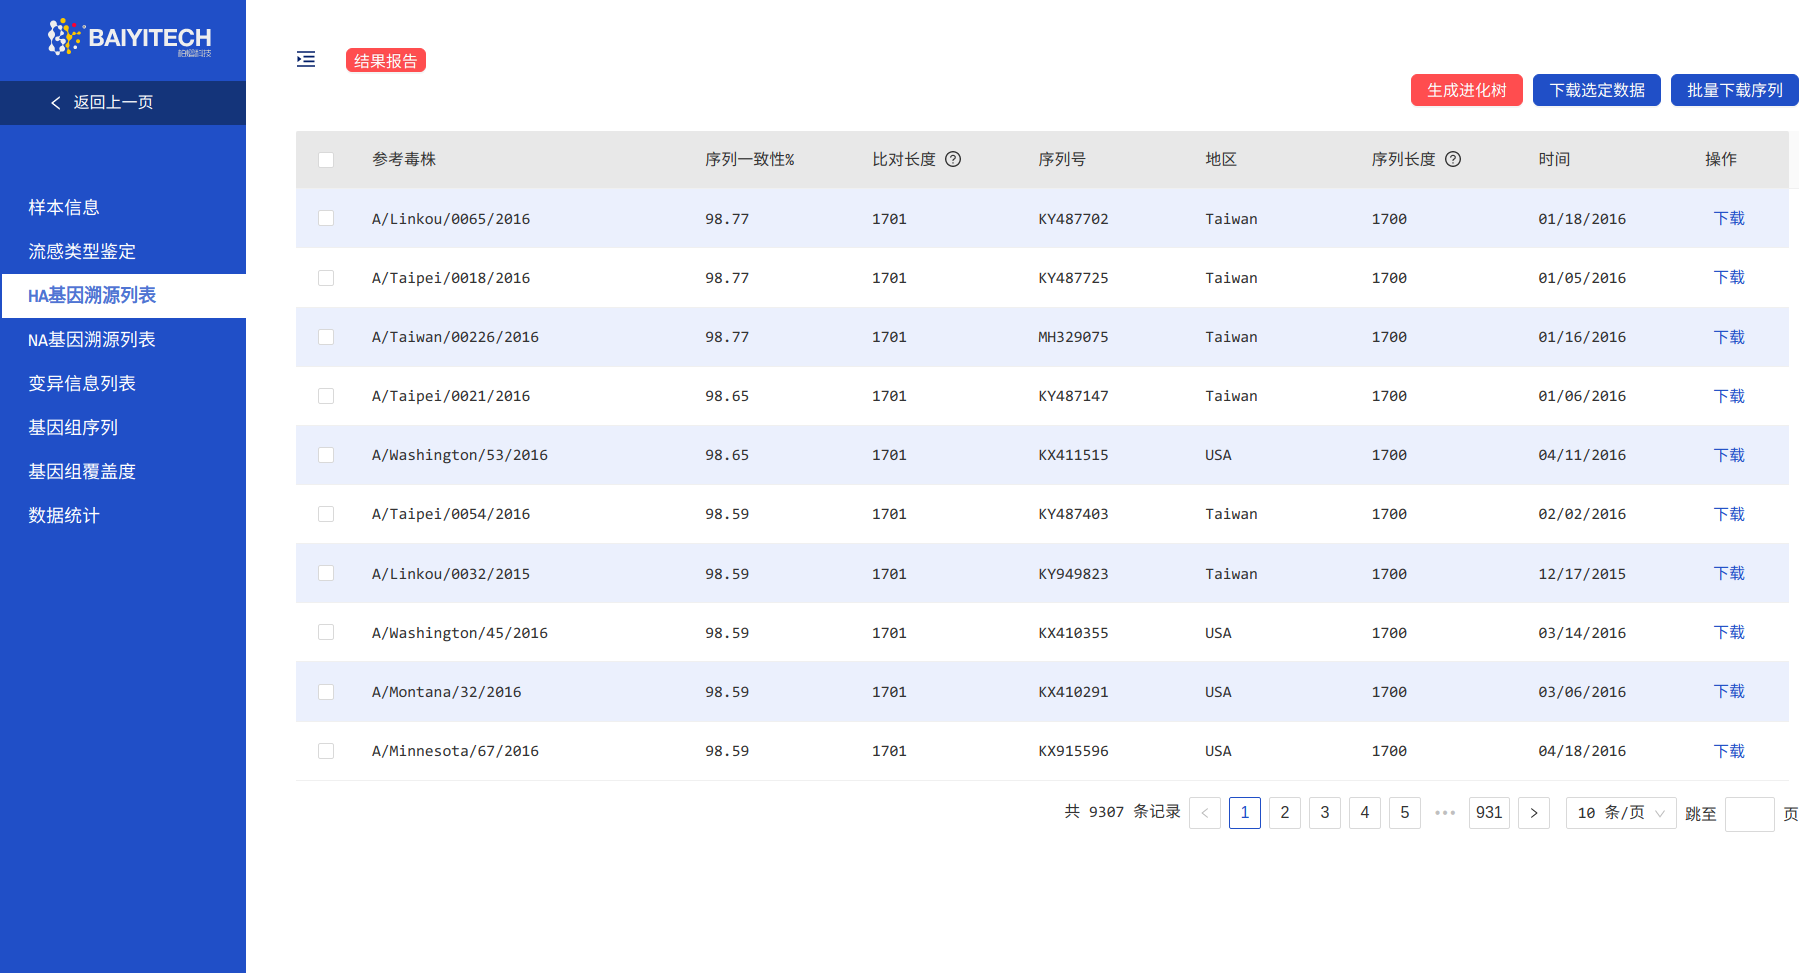1814x973 pixels.
Task: Click the 12/17/2015 date cell
Action: point(1582,574)
